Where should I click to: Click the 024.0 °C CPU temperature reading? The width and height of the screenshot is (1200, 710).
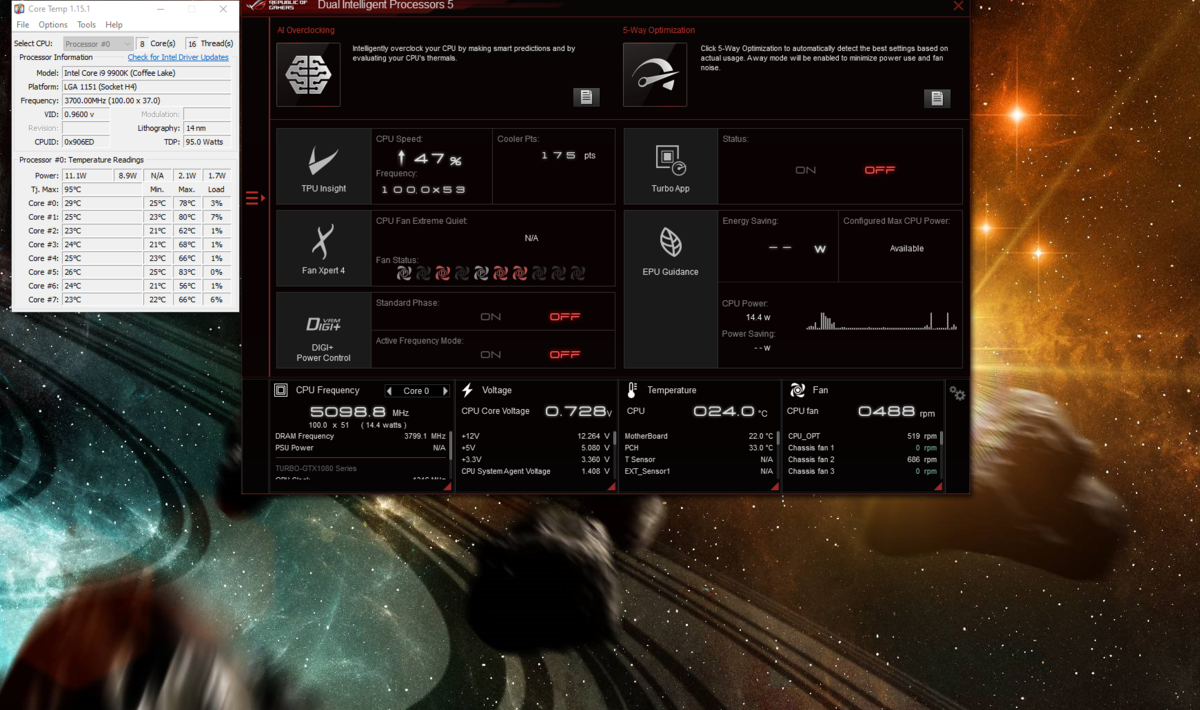(731, 412)
